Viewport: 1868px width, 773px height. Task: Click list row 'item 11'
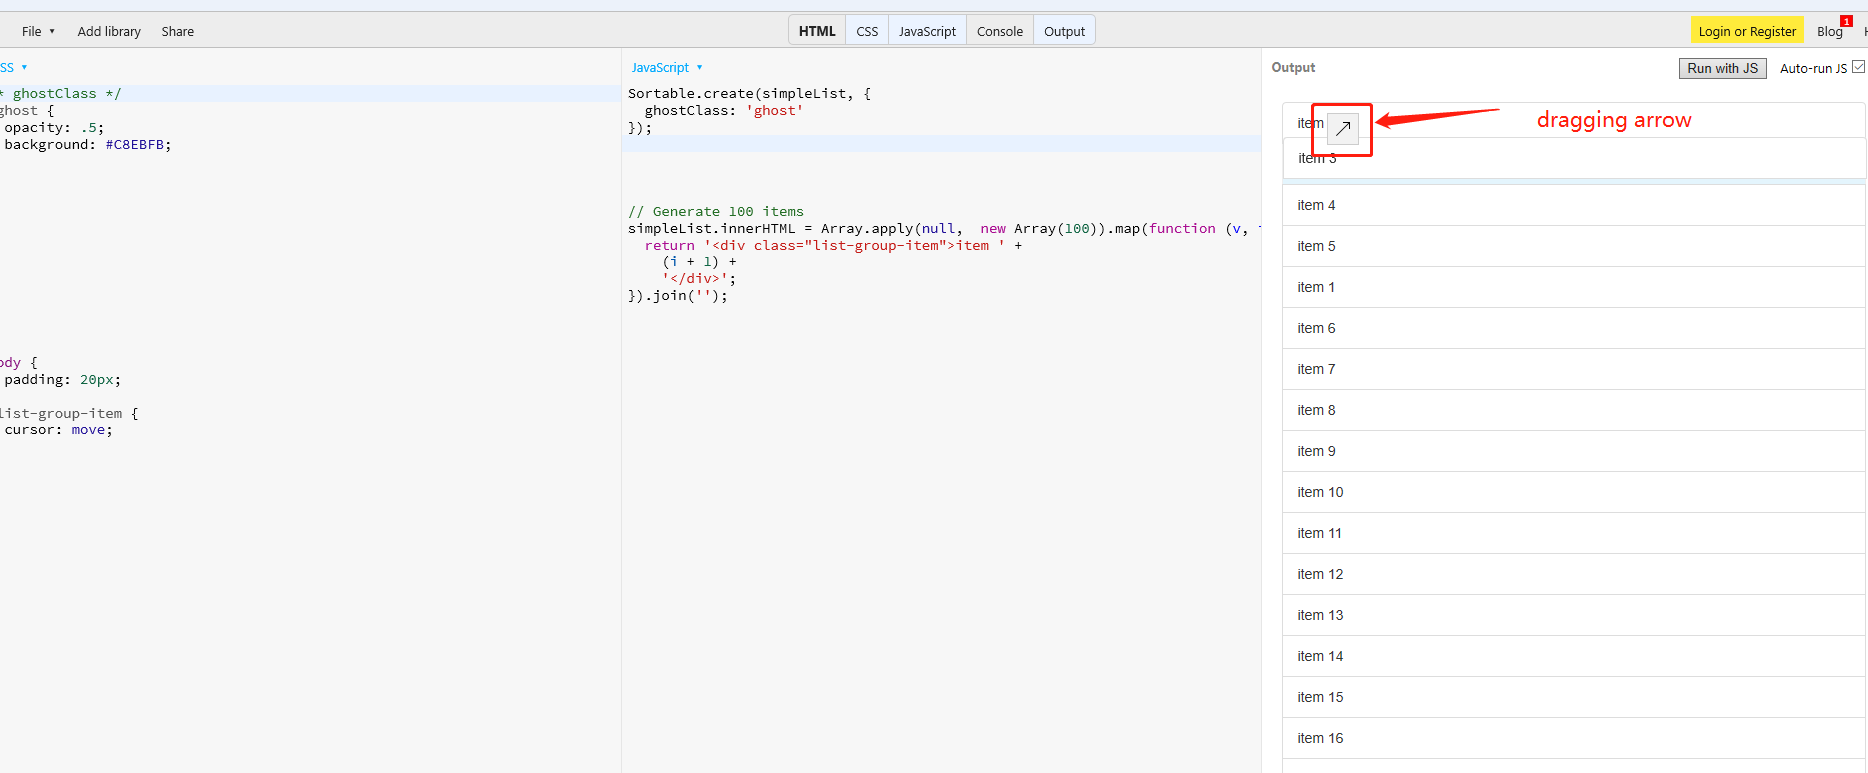coord(1574,533)
